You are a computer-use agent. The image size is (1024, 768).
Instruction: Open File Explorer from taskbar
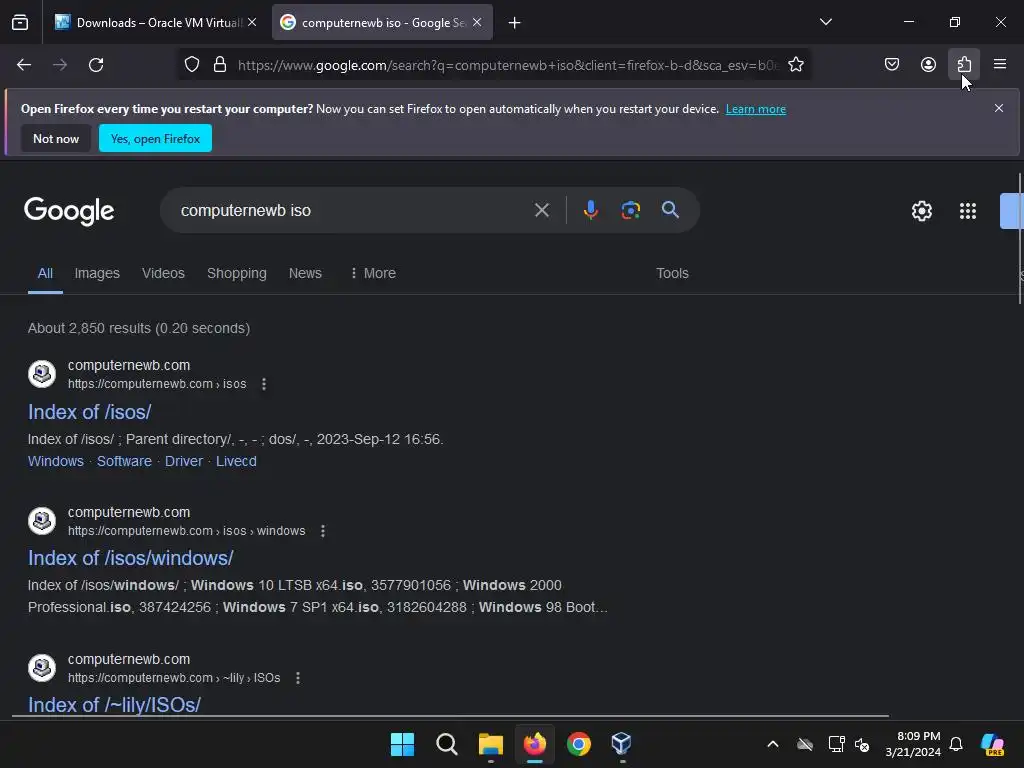490,744
